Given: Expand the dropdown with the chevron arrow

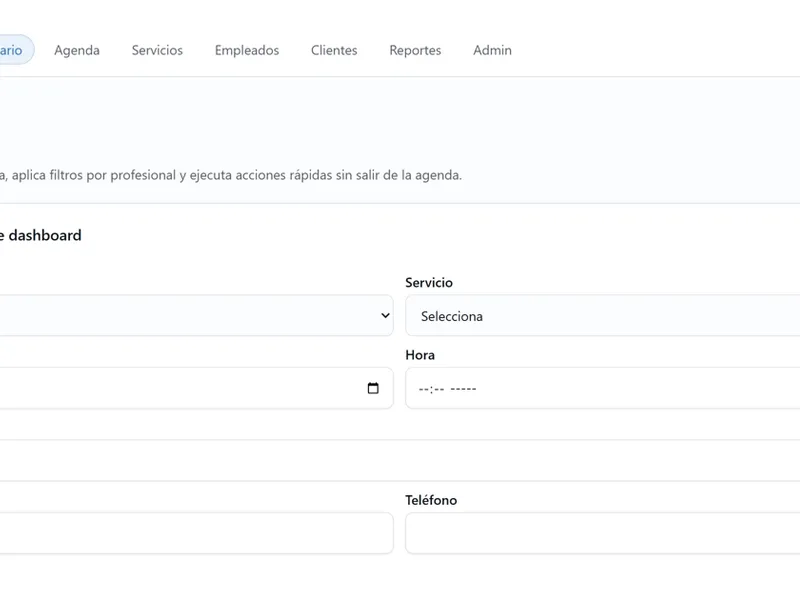Looking at the screenshot, I should tap(385, 315).
